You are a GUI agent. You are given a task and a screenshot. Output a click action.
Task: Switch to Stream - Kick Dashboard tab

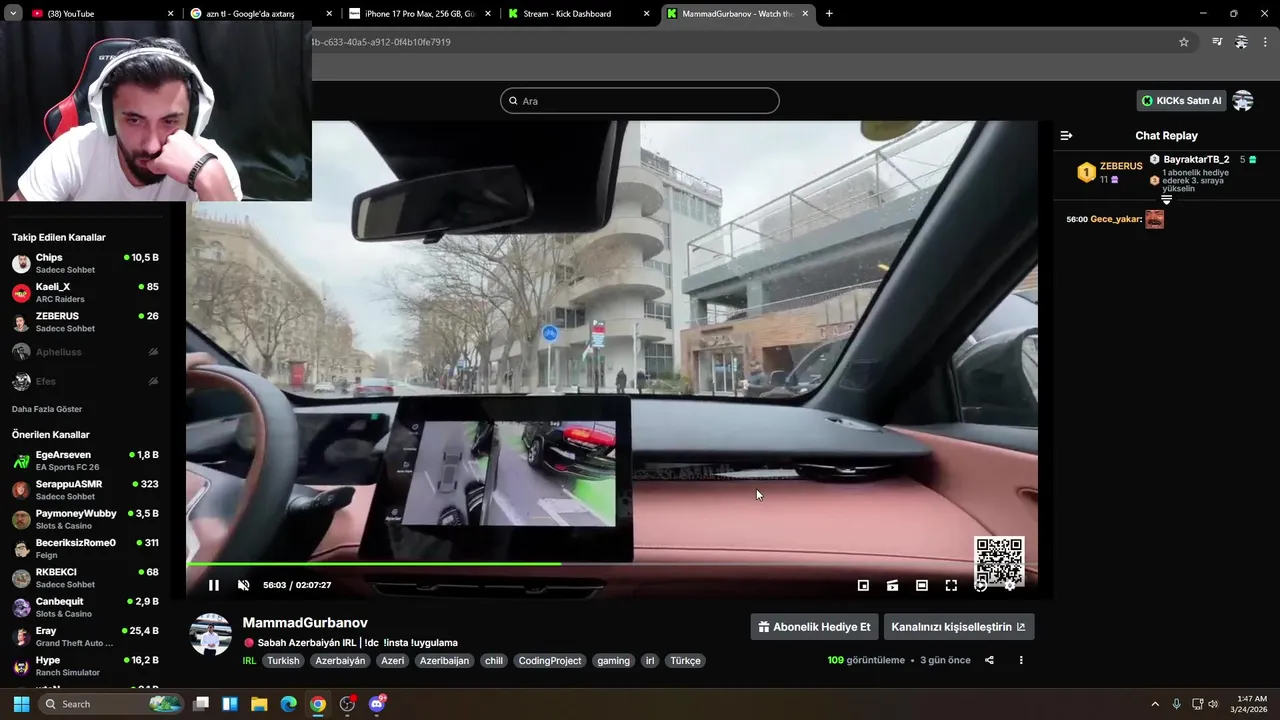pyautogui.click(x=578, y=14)
